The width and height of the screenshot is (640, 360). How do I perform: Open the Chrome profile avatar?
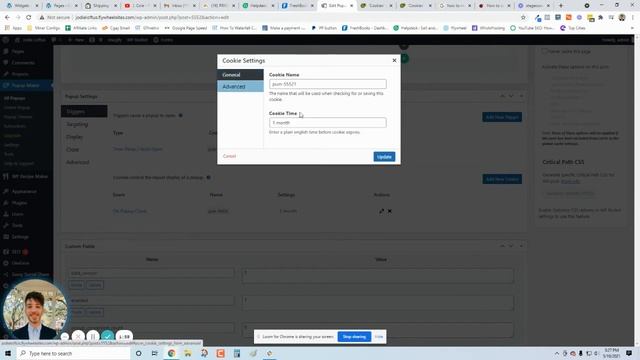[x=622, y=18]
